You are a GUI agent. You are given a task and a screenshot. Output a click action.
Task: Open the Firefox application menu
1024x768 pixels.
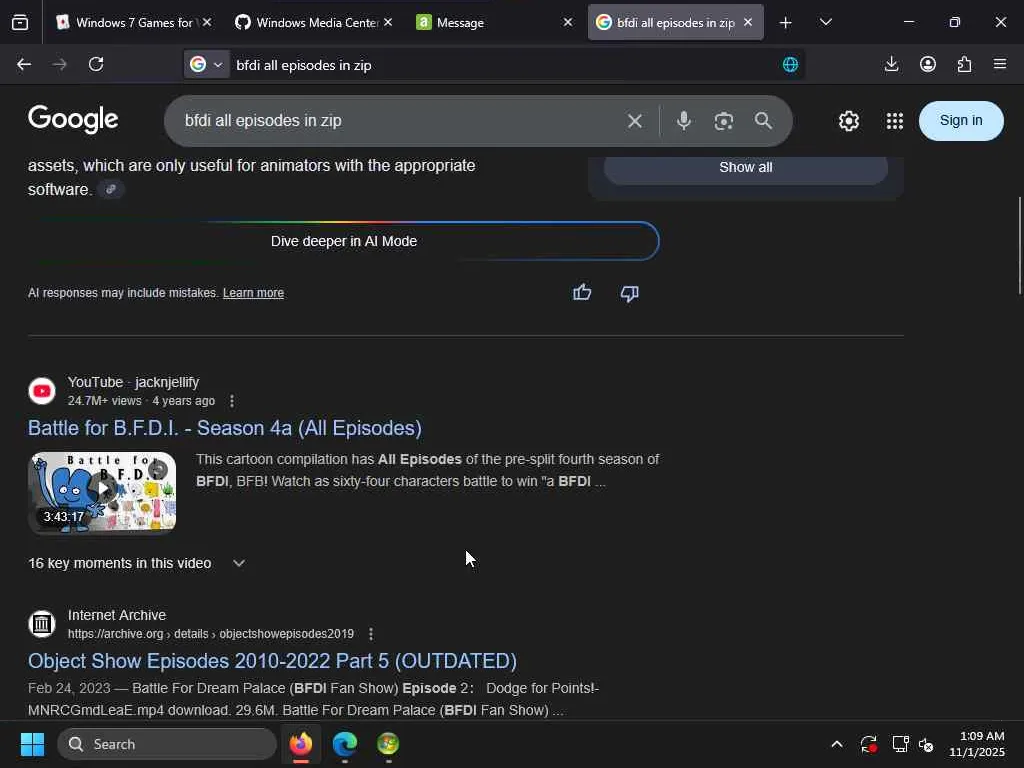click(1000, 64)
